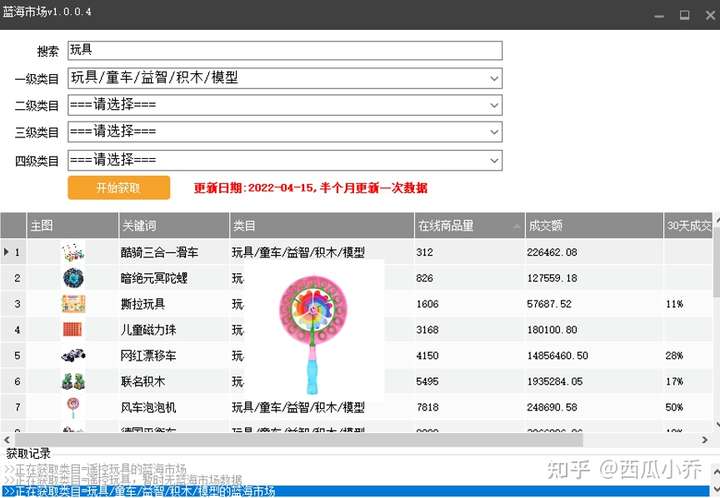Click thumbnail image for 风车泡泡机

pyautogui.click(x=73, y=407)
